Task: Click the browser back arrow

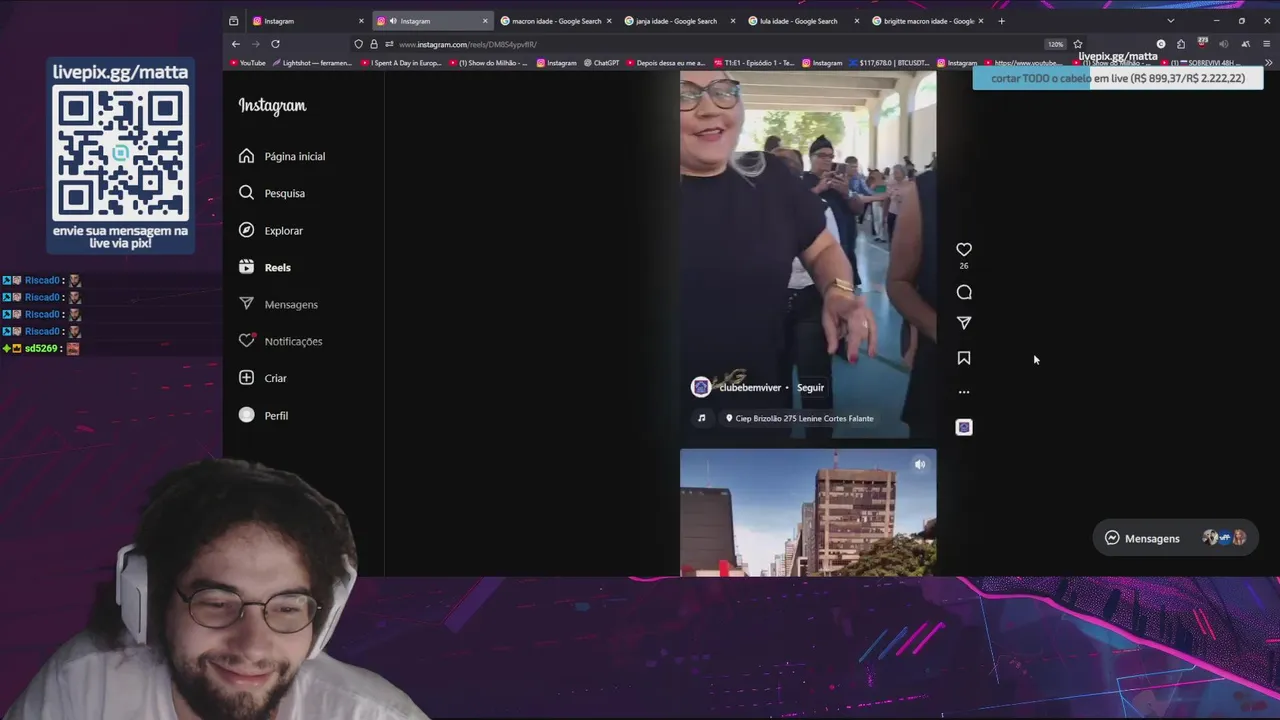Action: [x=235, y=44]
